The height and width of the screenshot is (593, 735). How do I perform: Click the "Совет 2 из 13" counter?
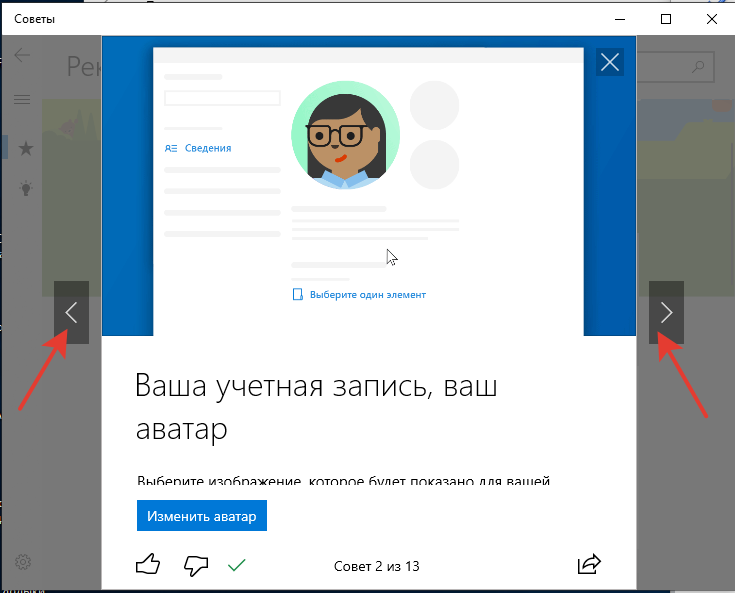tap(376, 566)
